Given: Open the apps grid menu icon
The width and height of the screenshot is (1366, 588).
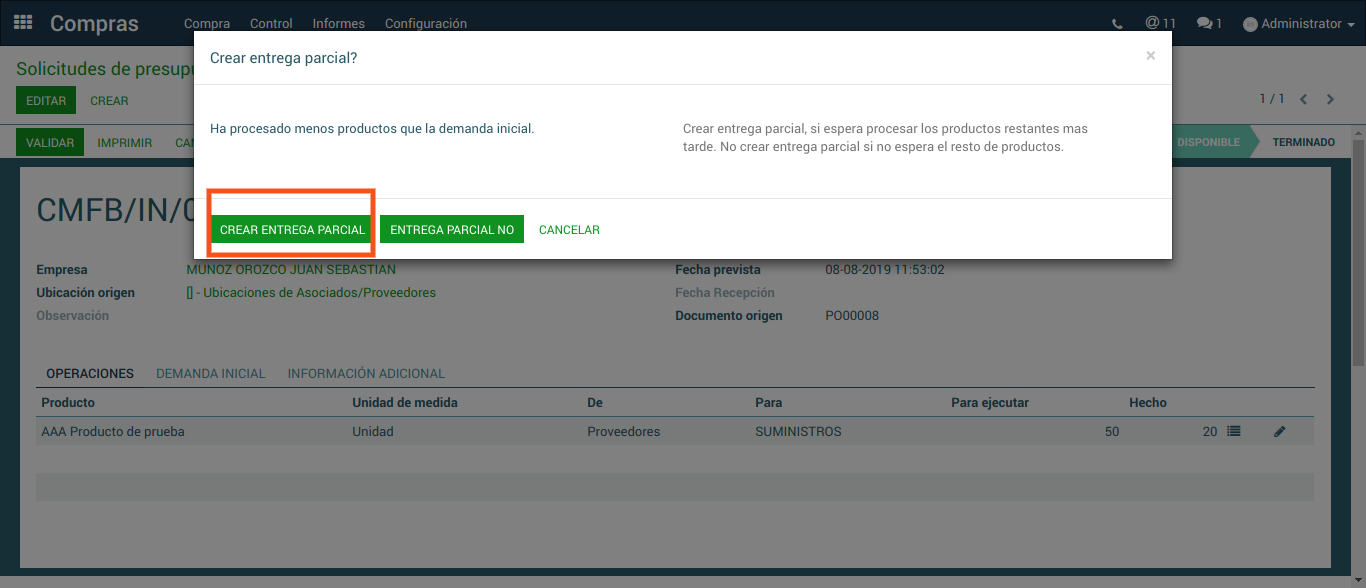Looking at the screenshot, I should [x=22, y=22].
